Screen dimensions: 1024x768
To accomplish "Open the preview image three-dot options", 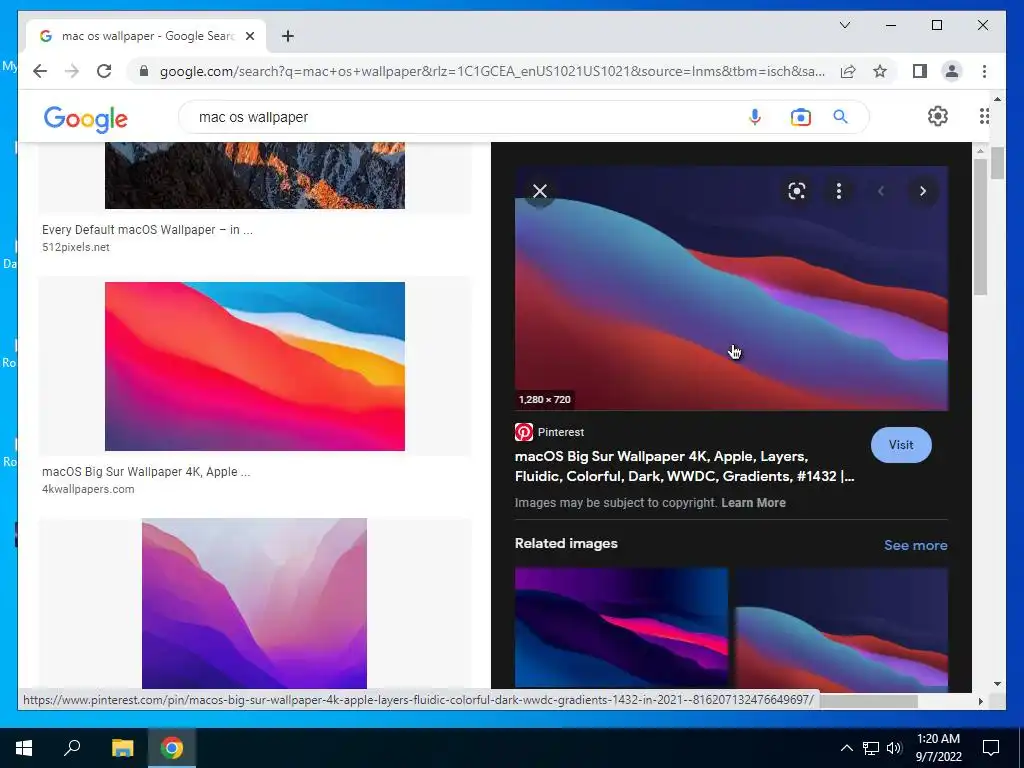I will click(x=839, y=191).
